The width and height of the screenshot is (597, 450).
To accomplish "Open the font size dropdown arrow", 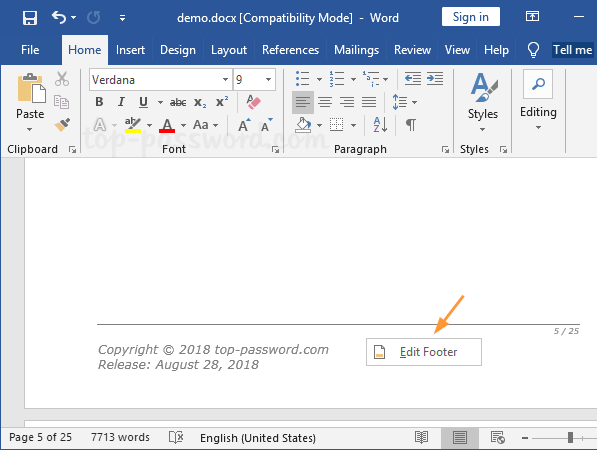I will 268,80.
